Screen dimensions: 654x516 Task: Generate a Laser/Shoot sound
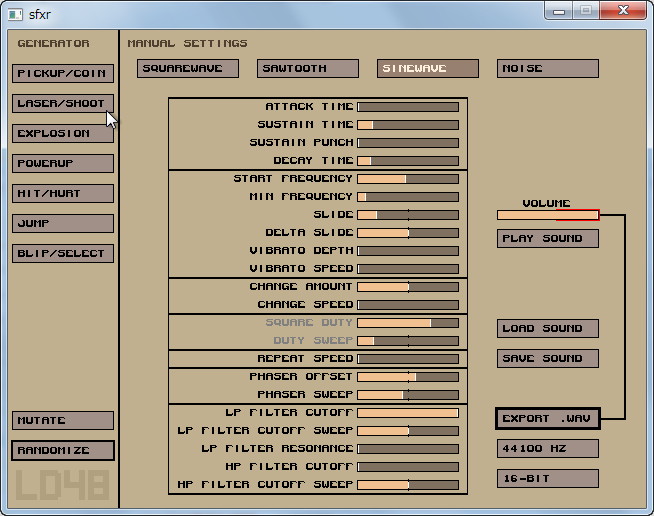click(x=63, y=103)
